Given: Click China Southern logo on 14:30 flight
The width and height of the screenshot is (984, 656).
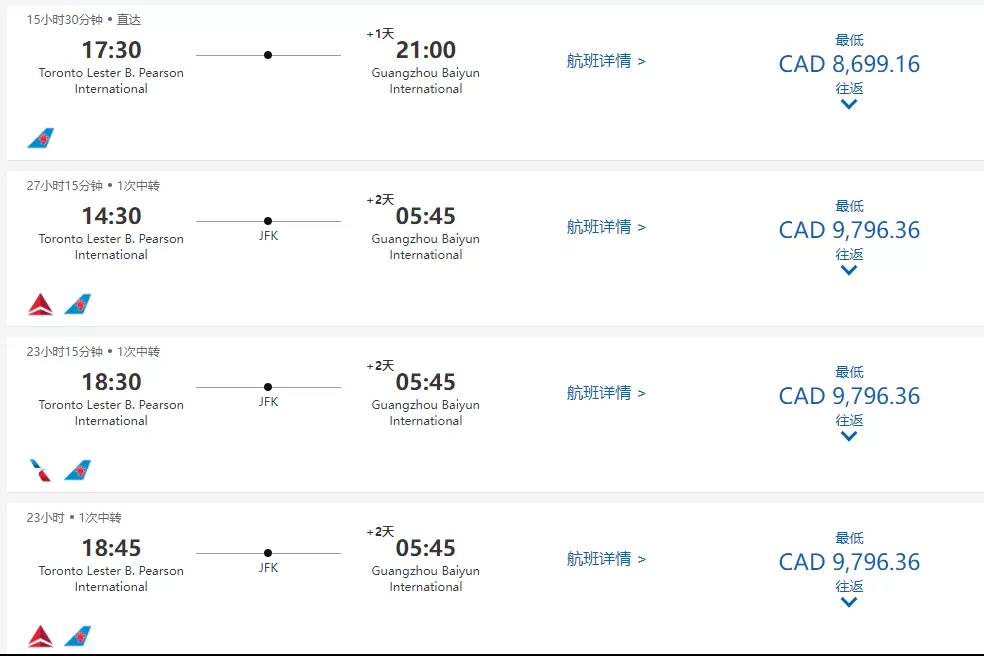Looking at the screenshot, I should (78, 304).
